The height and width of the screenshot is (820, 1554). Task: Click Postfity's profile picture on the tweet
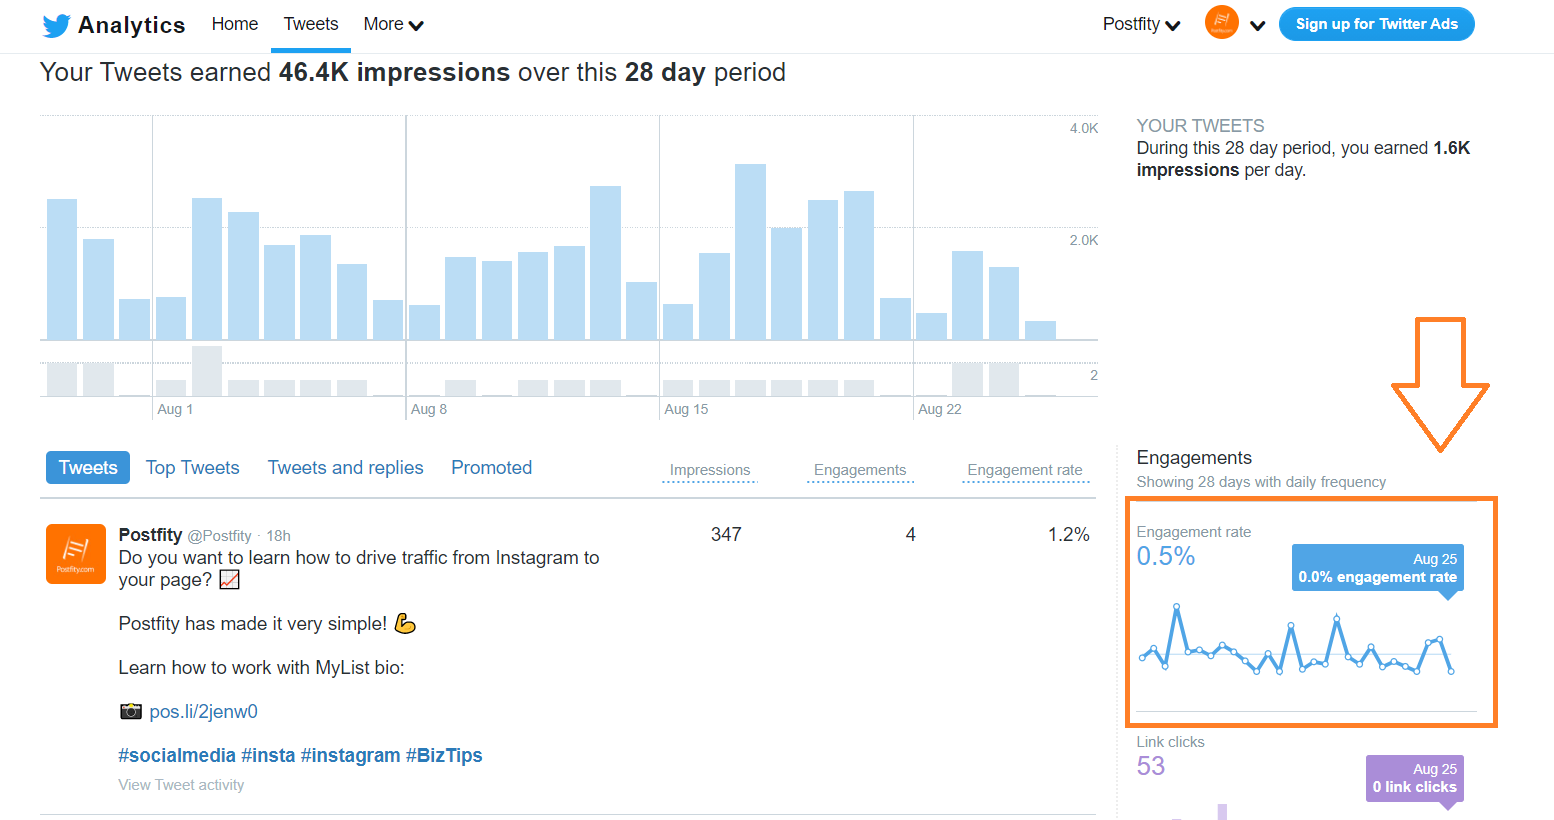75,554
